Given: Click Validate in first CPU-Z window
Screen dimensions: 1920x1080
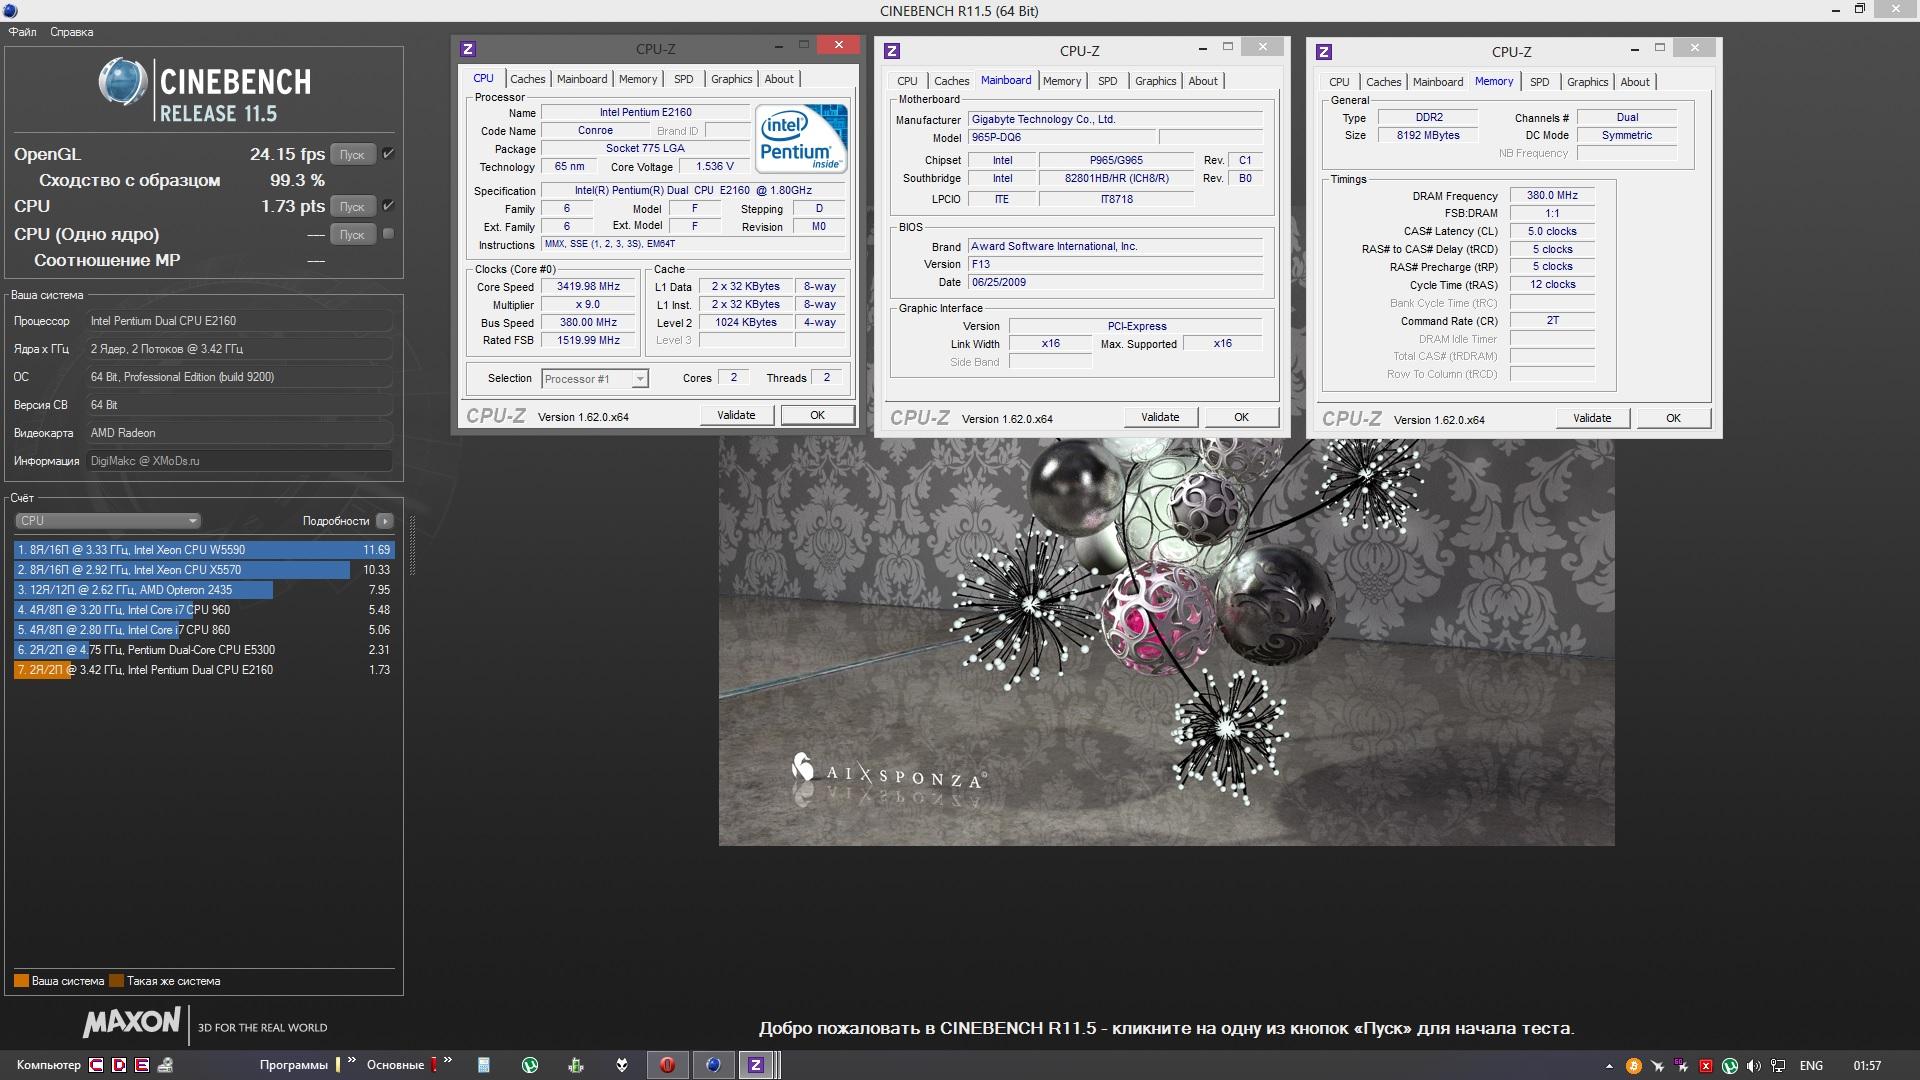Looking at the screenshot, I should pos(736,415).
